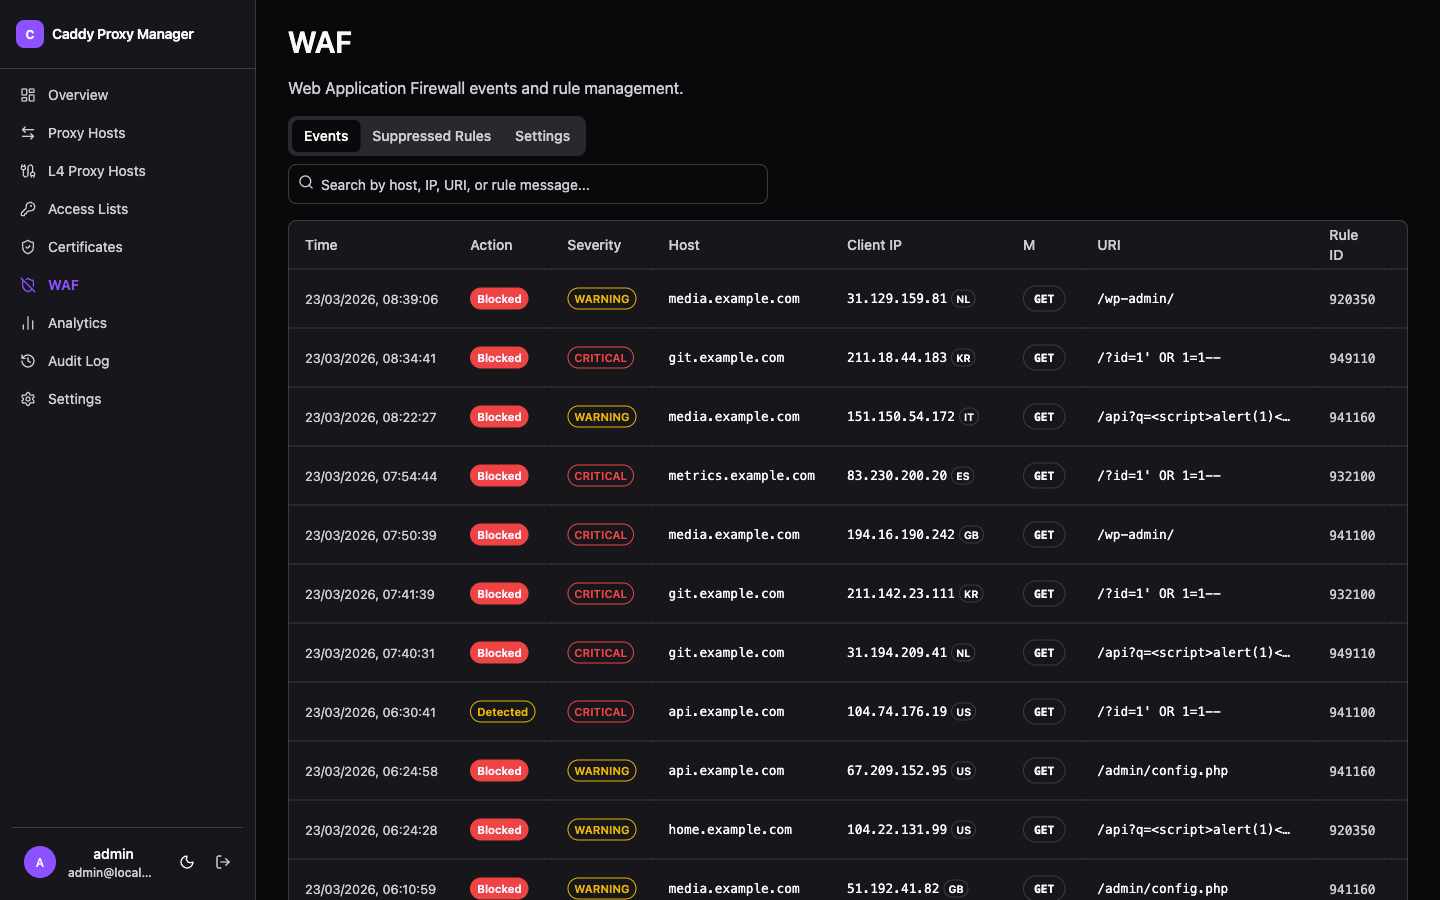Navigate to Proxy Hosts using its sidebar icon

[28, 133]
